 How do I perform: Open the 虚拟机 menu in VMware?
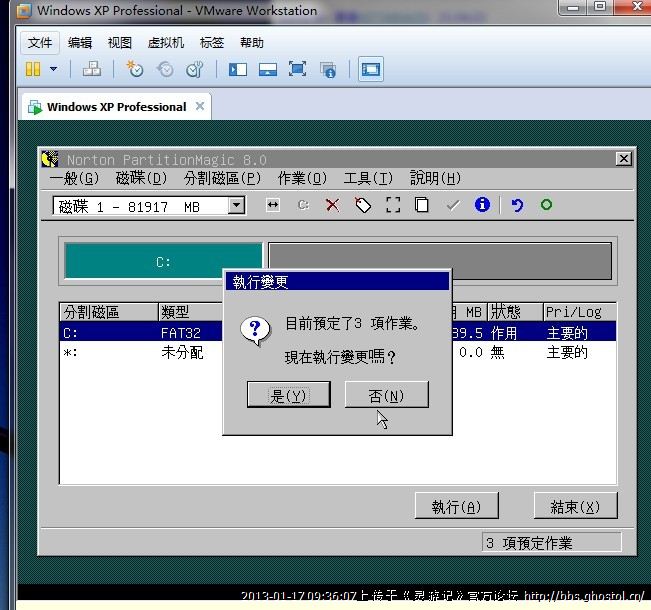coord(165,43)
